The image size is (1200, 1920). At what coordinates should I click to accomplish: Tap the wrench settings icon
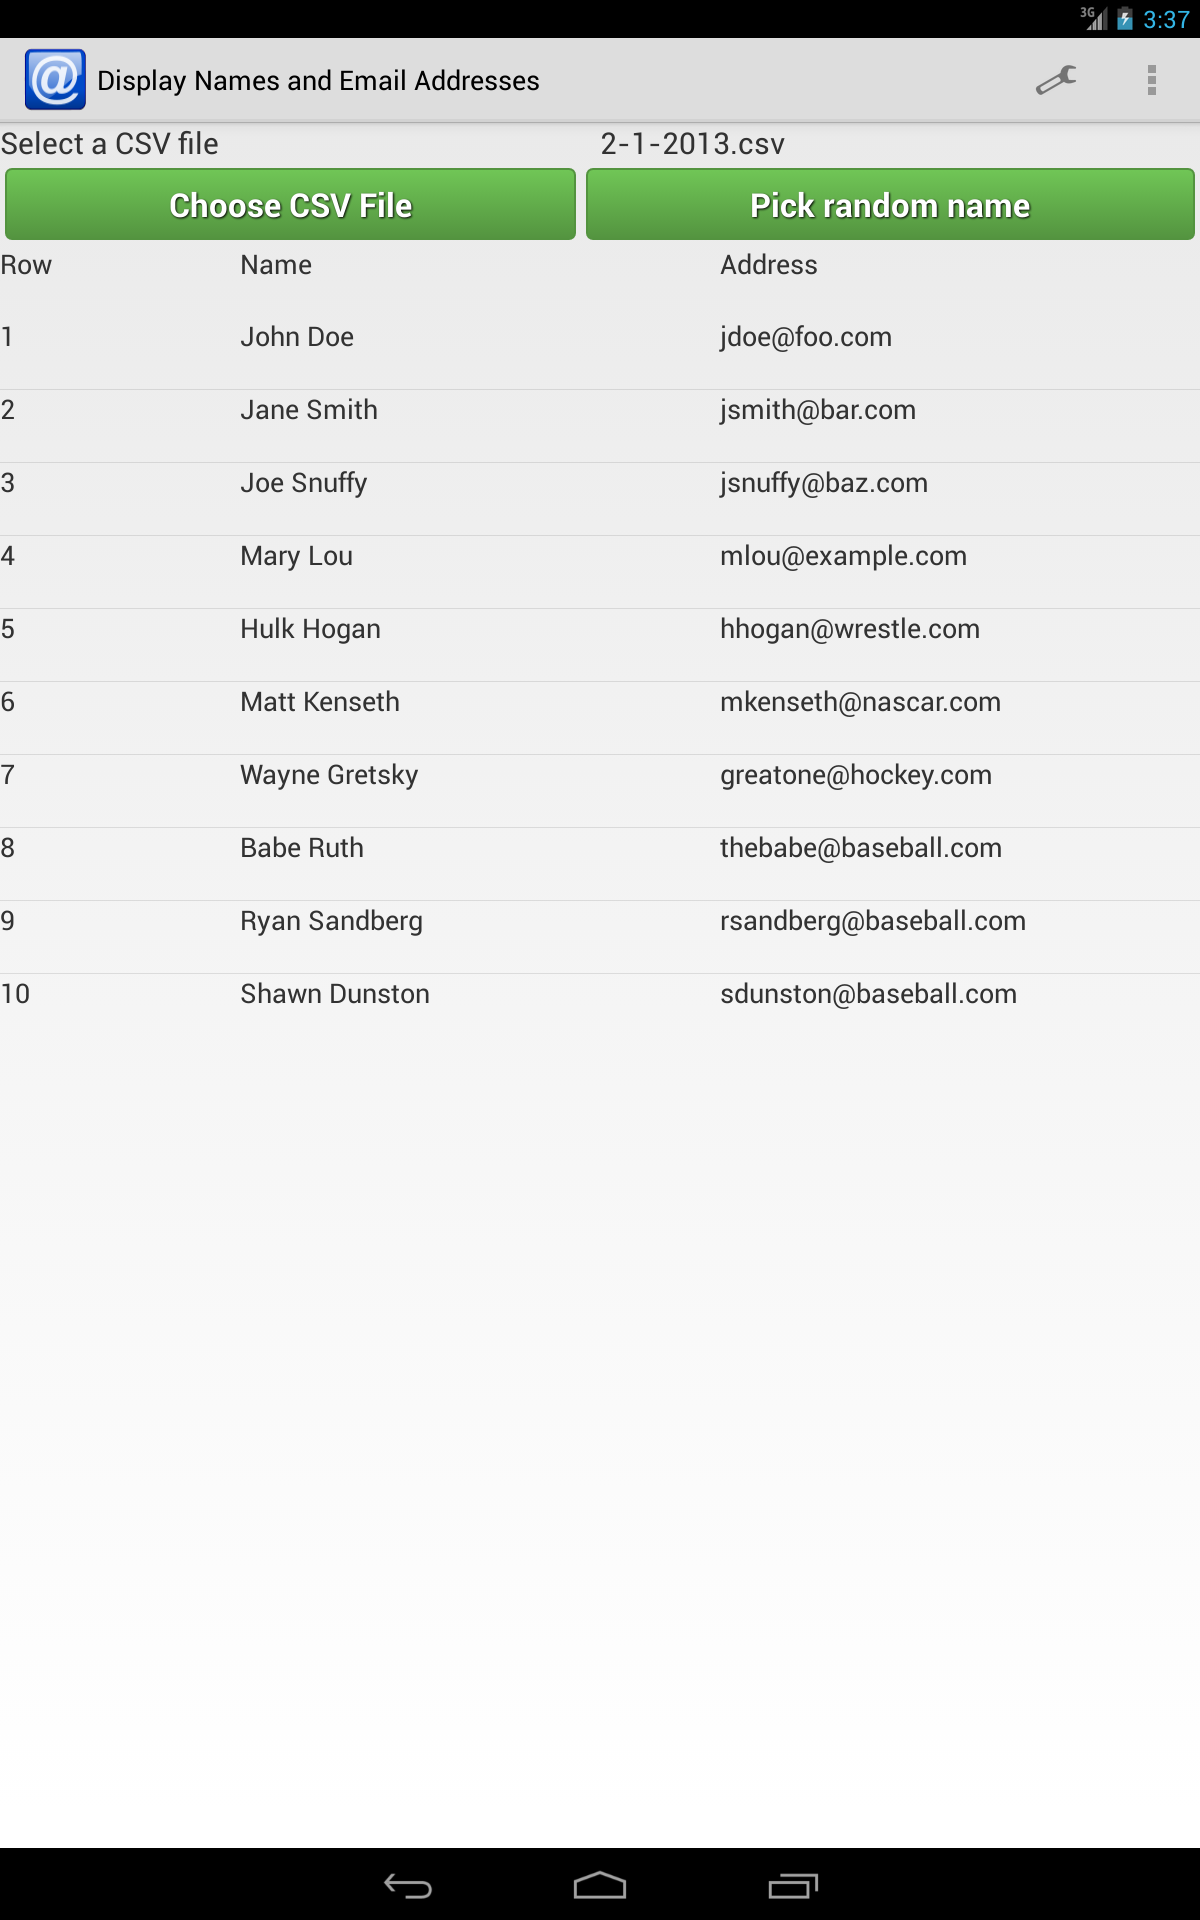(x=1056, y=80)
